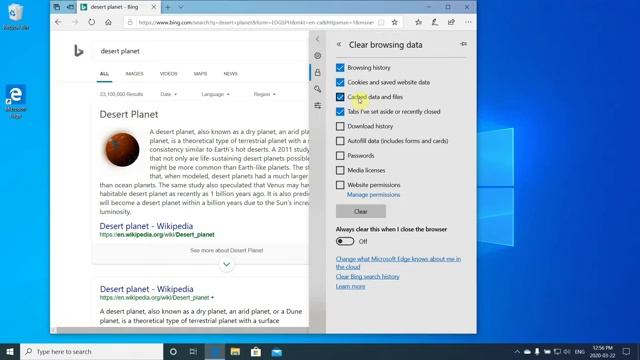Refresh the page with the reload icon

tap(91, 22)
